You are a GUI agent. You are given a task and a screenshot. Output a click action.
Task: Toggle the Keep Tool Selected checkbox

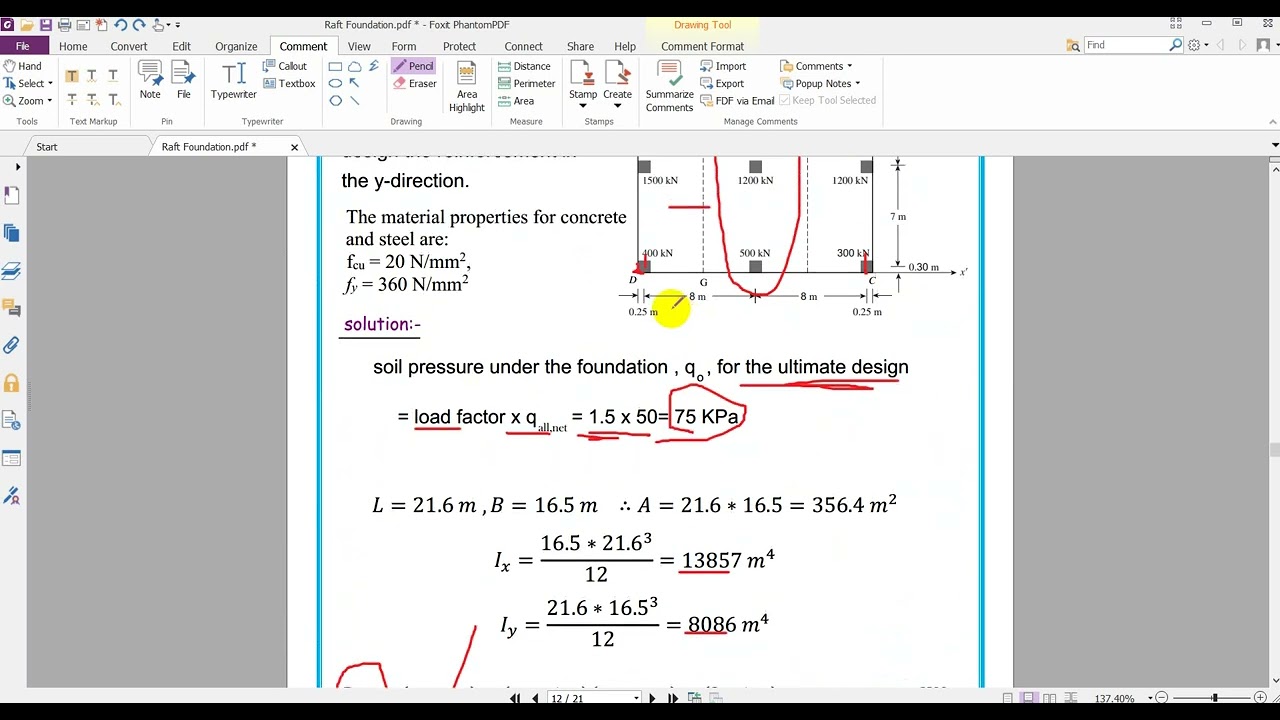tap(828, 101)
